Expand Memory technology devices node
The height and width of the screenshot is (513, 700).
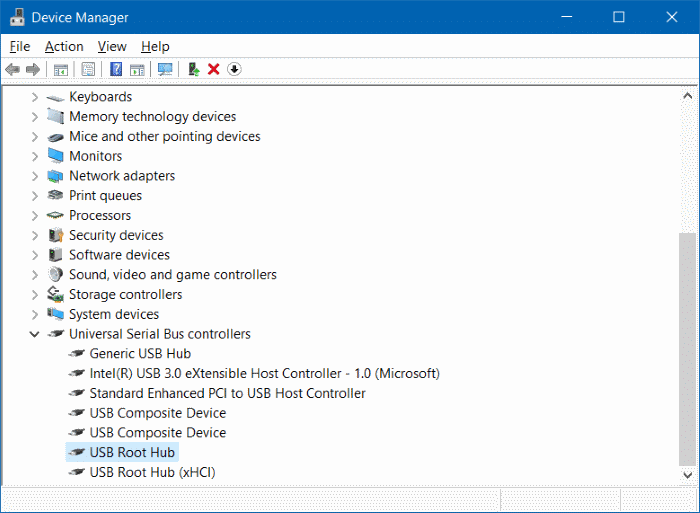click(35, 117)
